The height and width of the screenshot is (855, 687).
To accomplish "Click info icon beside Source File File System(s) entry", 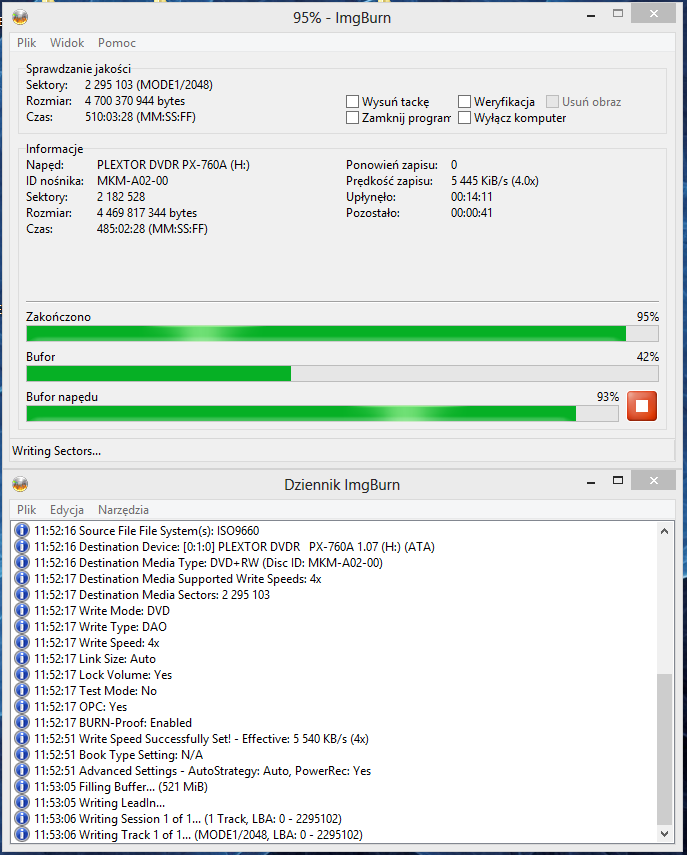I will (22, 530).
